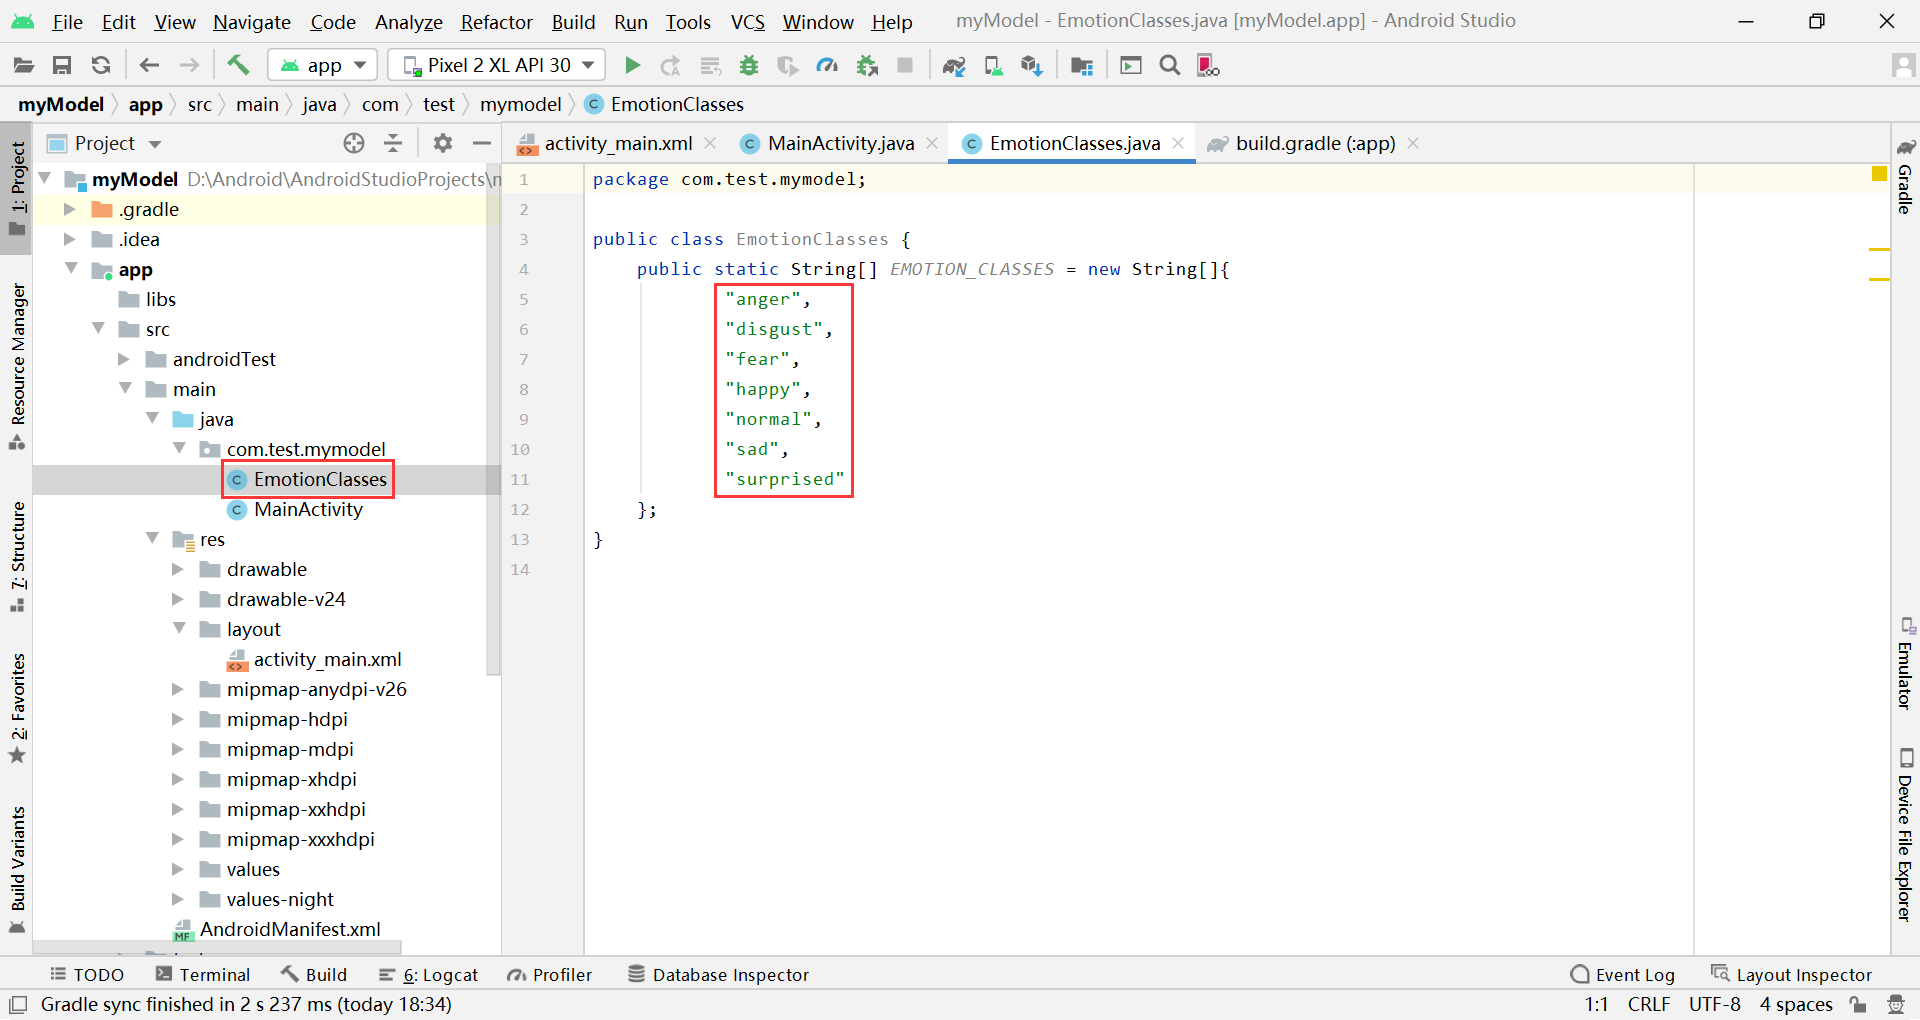Click the CRLF line separator setting
Image resolution: width=1920 pixels, height=1020 pixels.
pyautogui.click(x=1649, y=1004)
